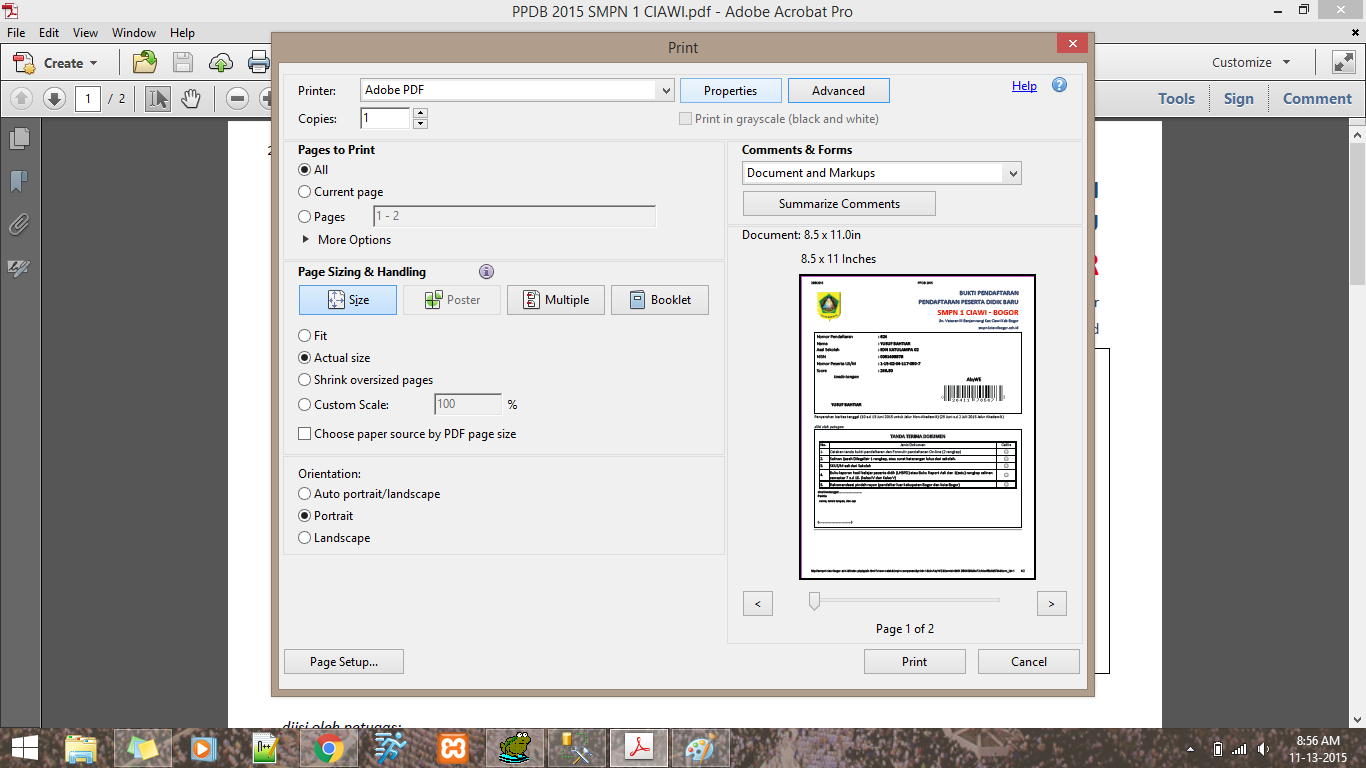The height and width of the screenshot is (768, 1366).
Task: Select the Size page sizing mode
Action: coord(347,299)
